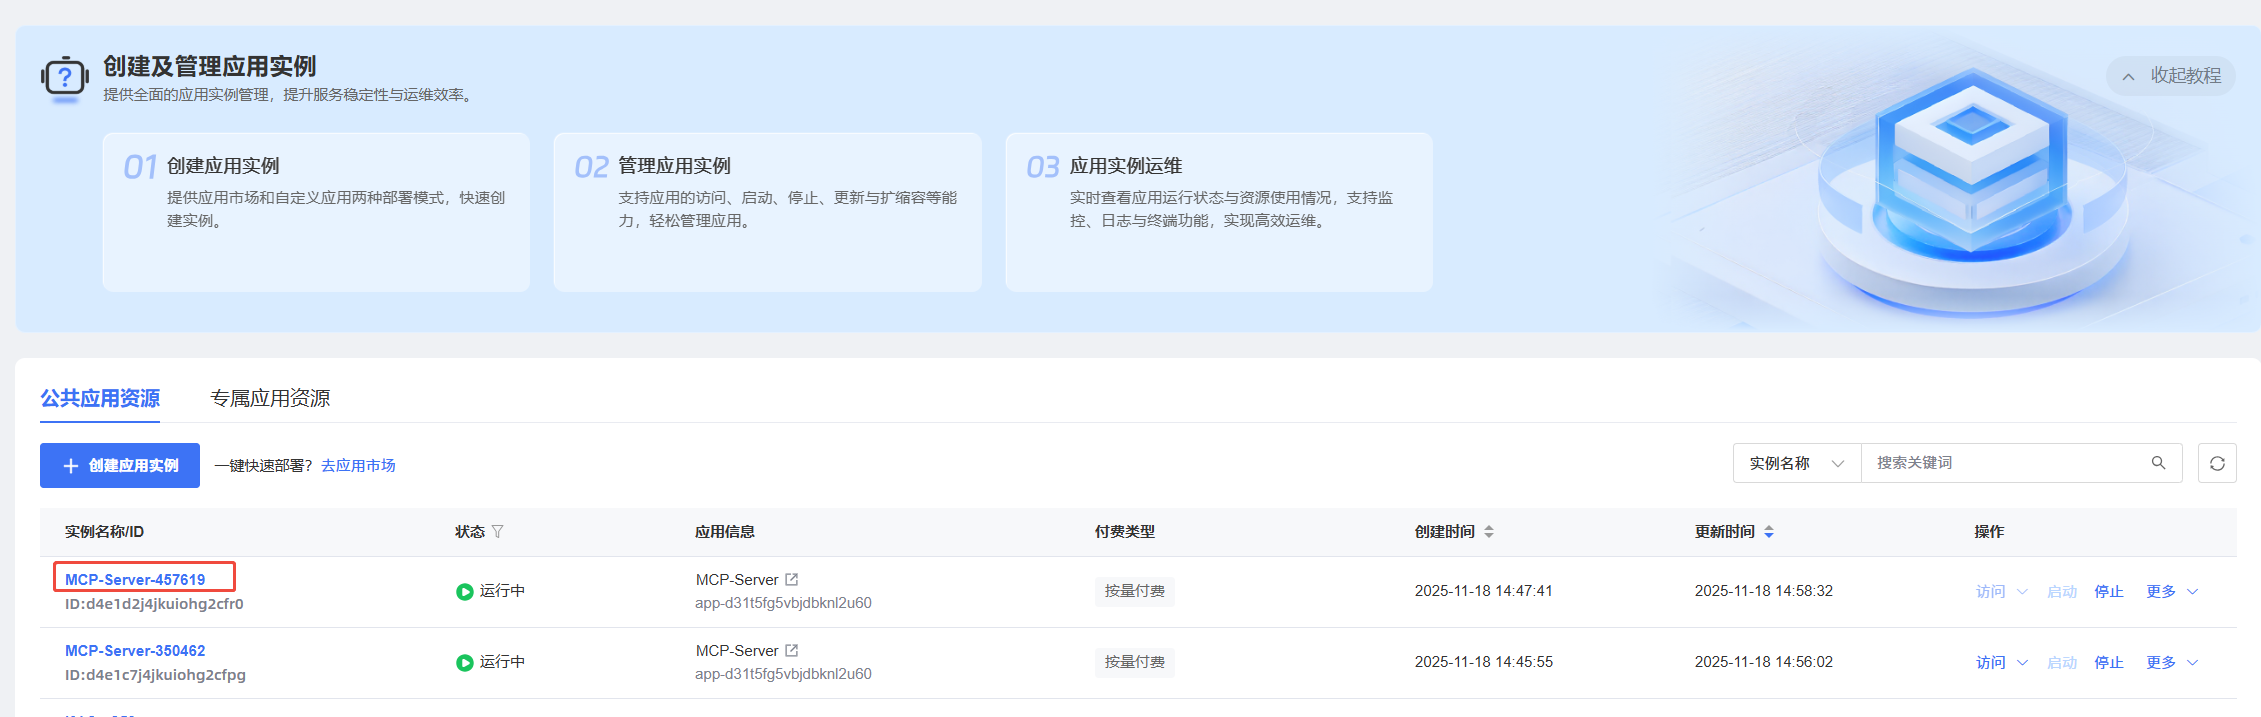Sort by creation time column arrows
This screenshot has height=717, width=2261.
(1489, 532)
